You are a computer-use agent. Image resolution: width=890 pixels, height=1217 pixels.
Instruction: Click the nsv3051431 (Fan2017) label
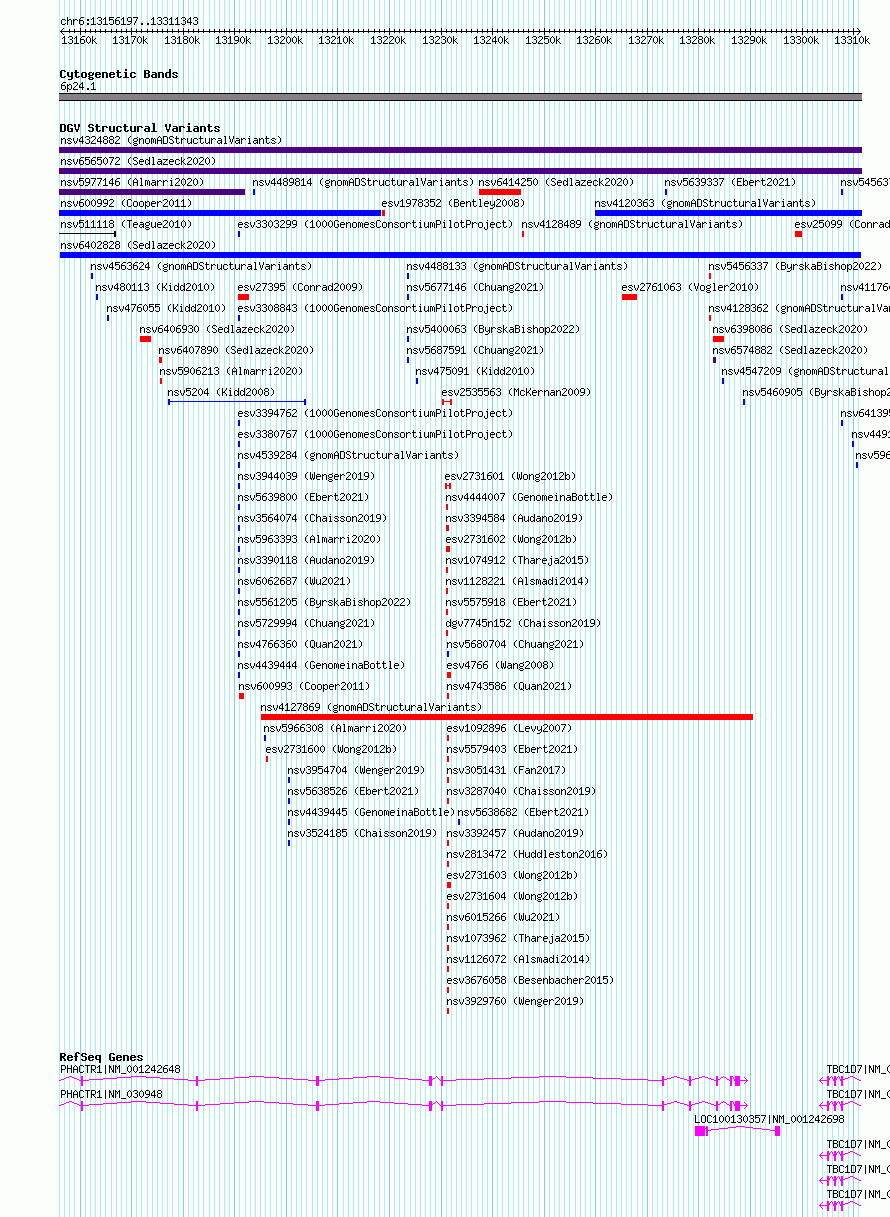click(506, 770)
